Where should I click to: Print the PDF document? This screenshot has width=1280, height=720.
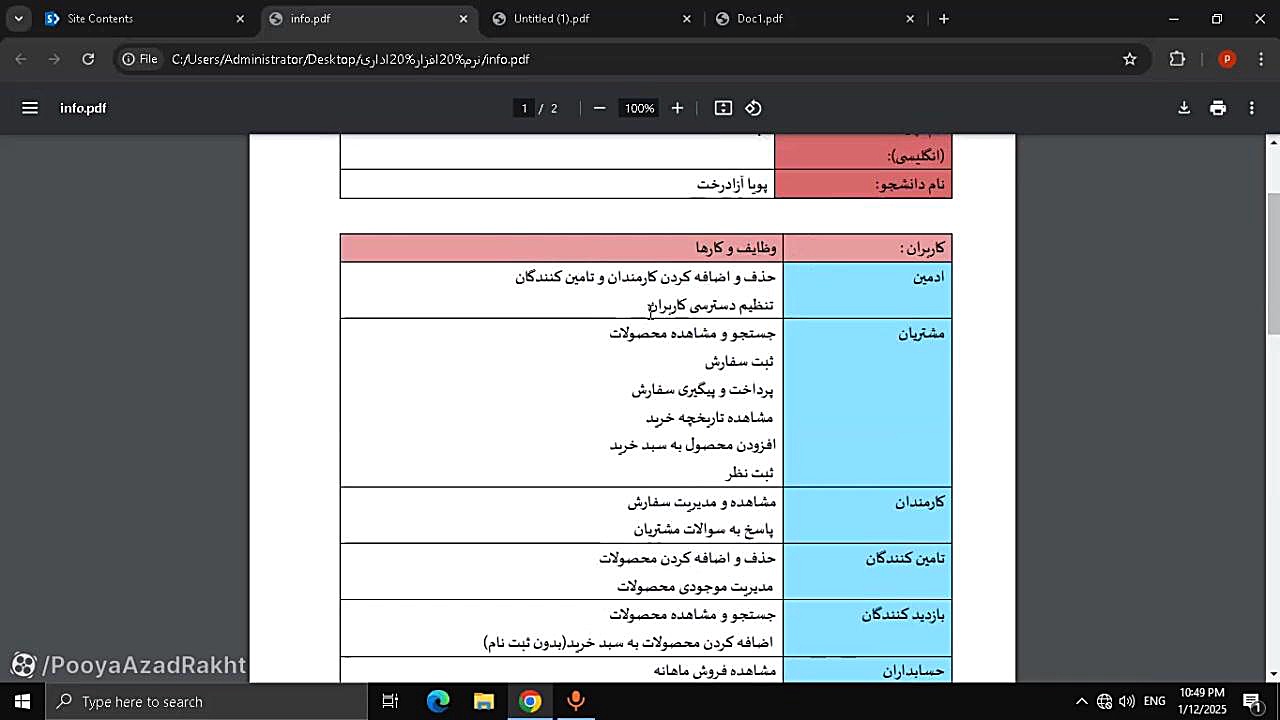pos(1218,108)
